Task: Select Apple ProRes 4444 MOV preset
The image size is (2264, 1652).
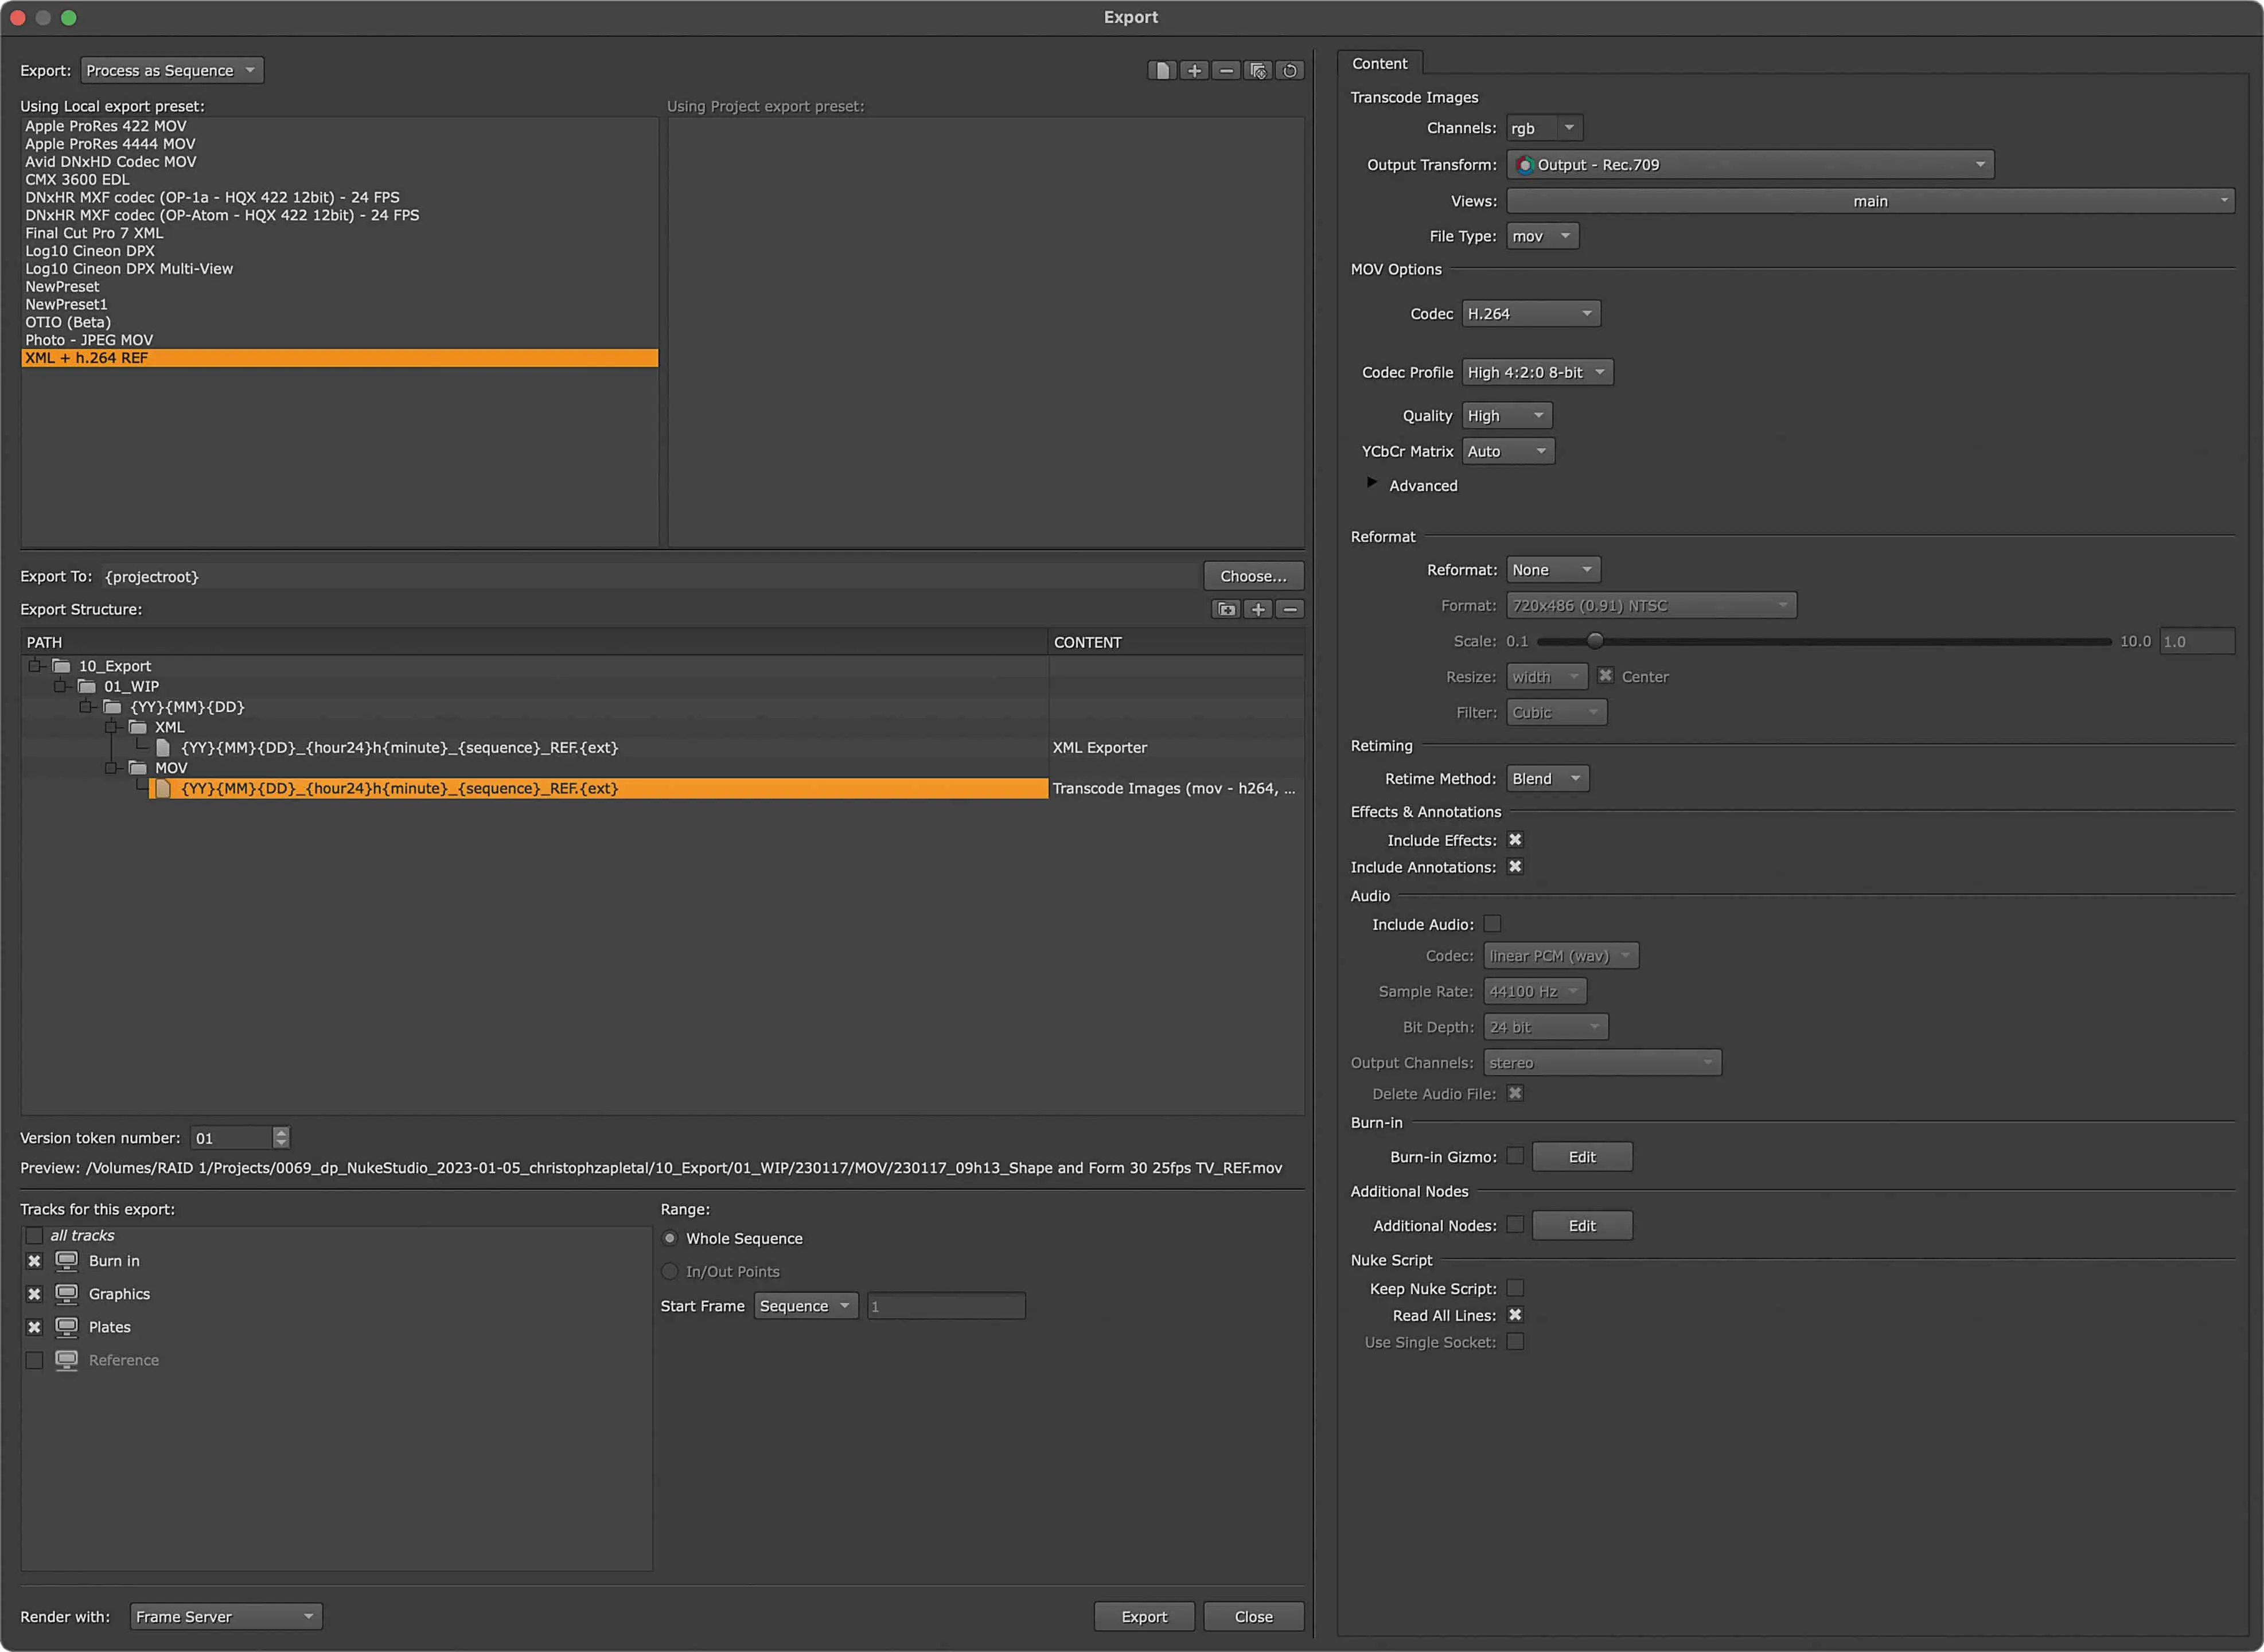Action: tap(110, 143)
